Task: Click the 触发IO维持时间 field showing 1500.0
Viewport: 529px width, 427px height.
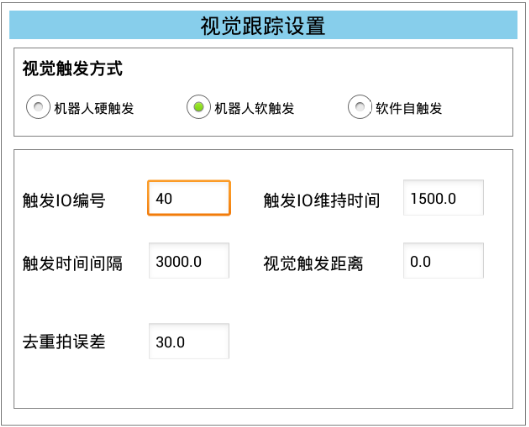Action: (443, 198)
